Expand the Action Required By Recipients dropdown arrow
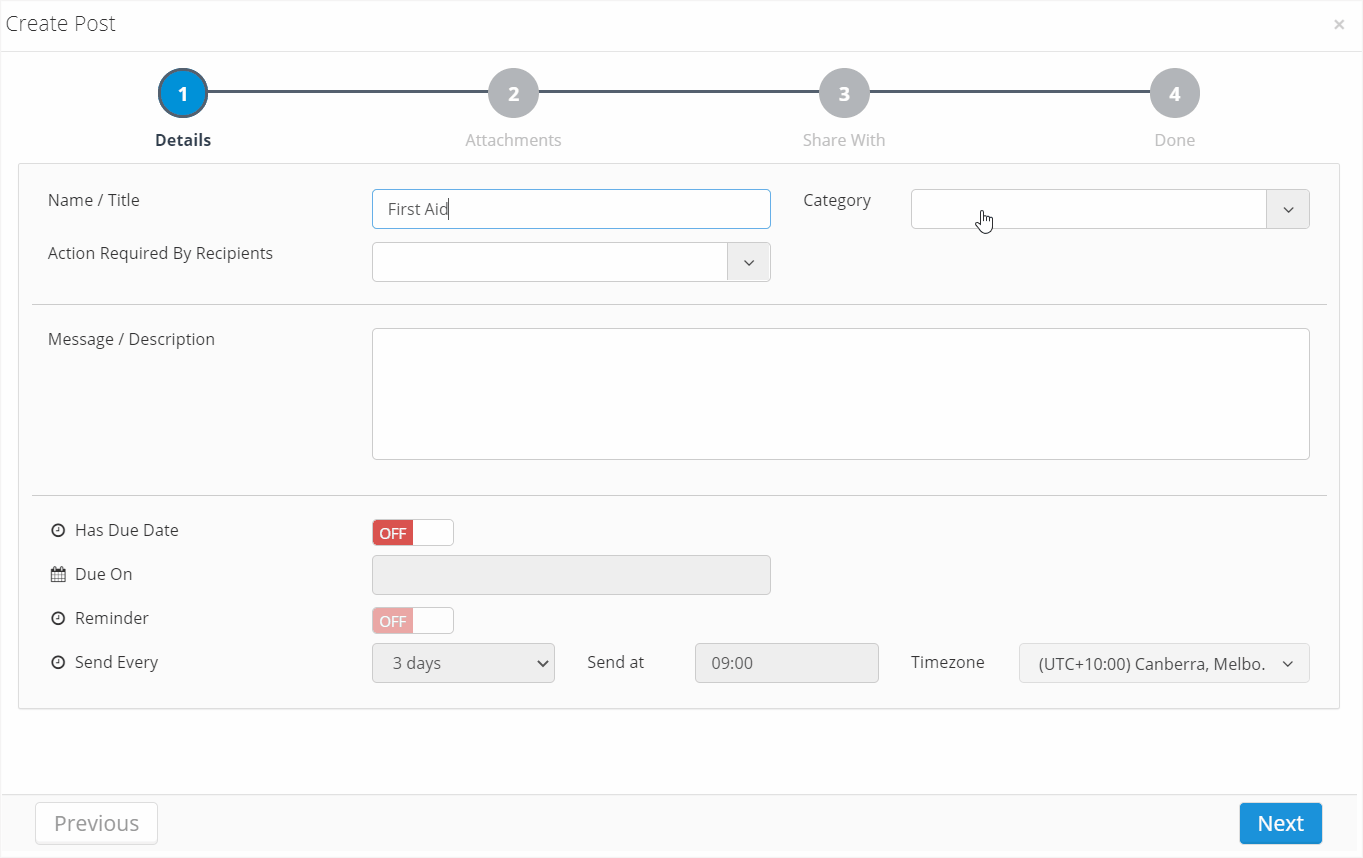This screenshot has width=1363, height=858. tap(749, 262)
